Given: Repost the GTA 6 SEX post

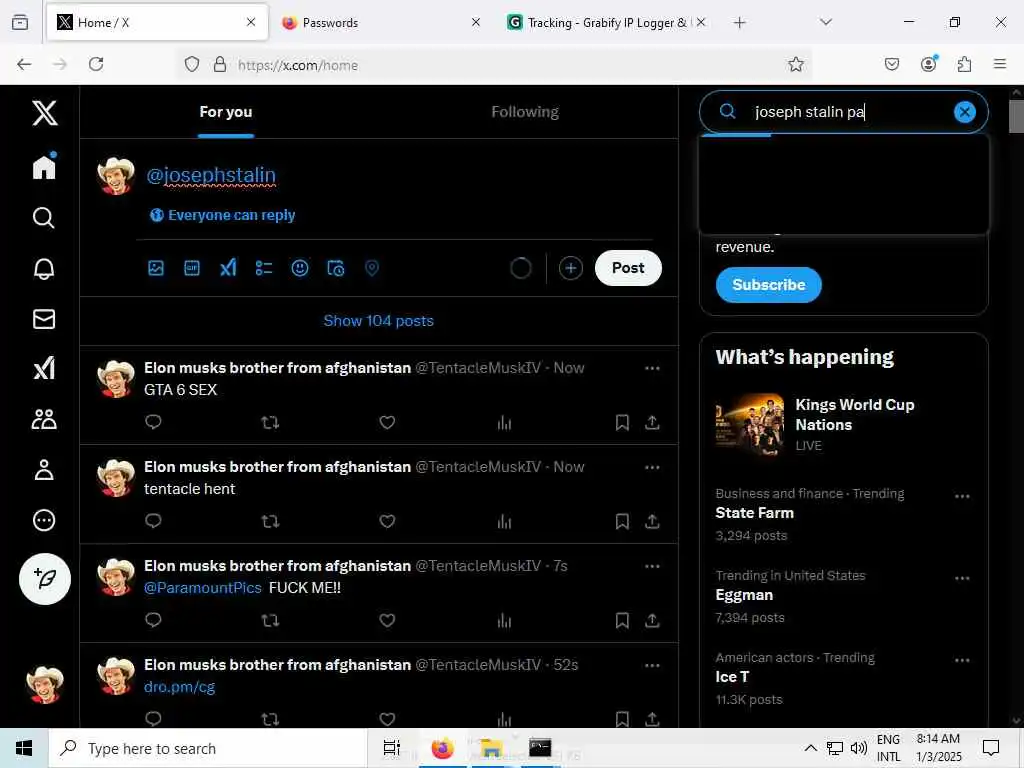Looking at the screenshot, I should click(270, 423).
